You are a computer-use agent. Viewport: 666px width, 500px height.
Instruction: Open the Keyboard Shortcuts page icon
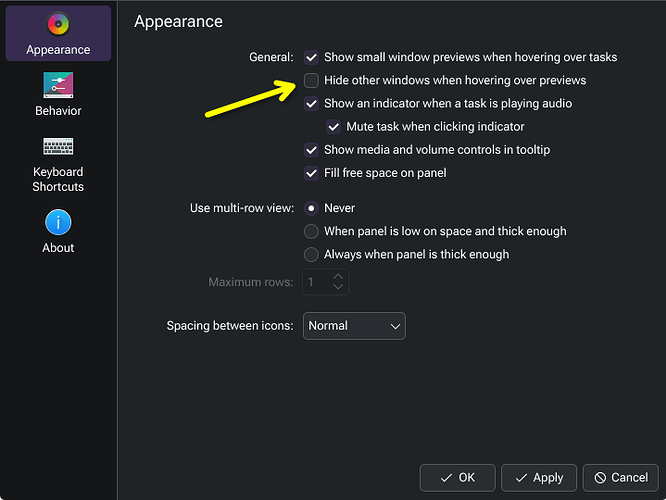pyautogui.click(x=58, y=147)
